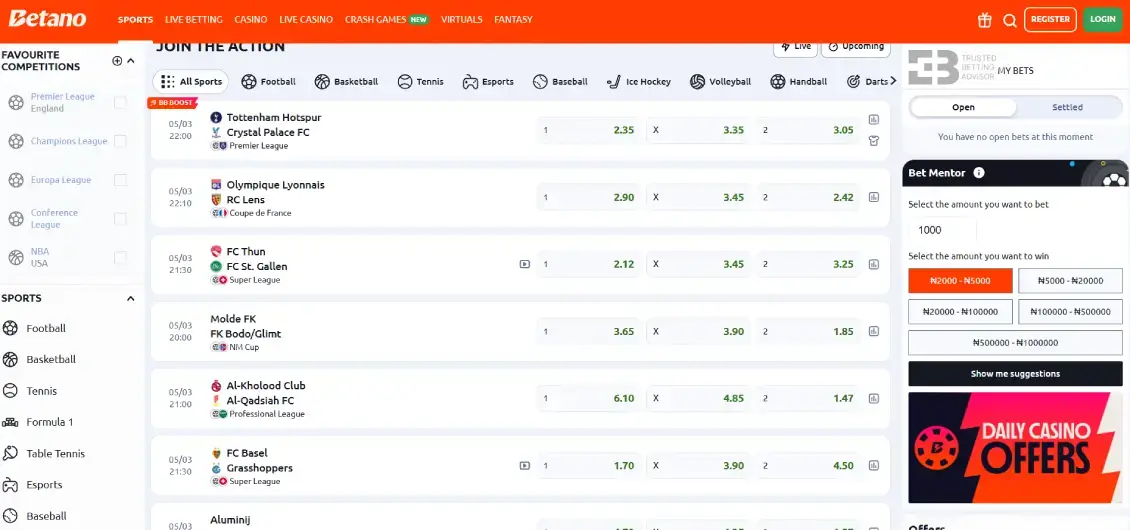
Task: Open stats icon for Tottenham Hotspur match
Action: tap(873, 120)
